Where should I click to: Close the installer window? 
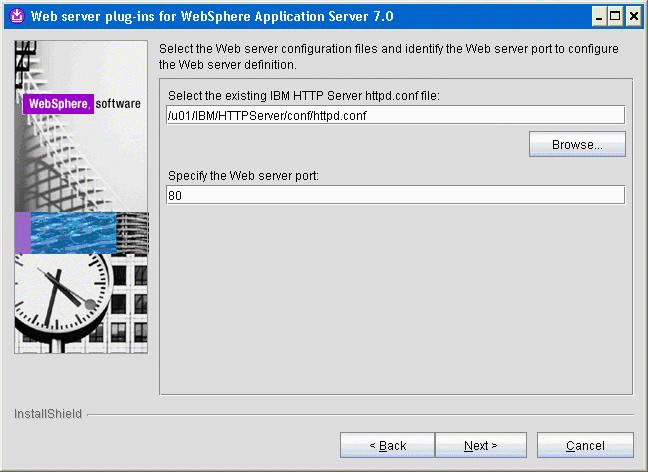634,17
